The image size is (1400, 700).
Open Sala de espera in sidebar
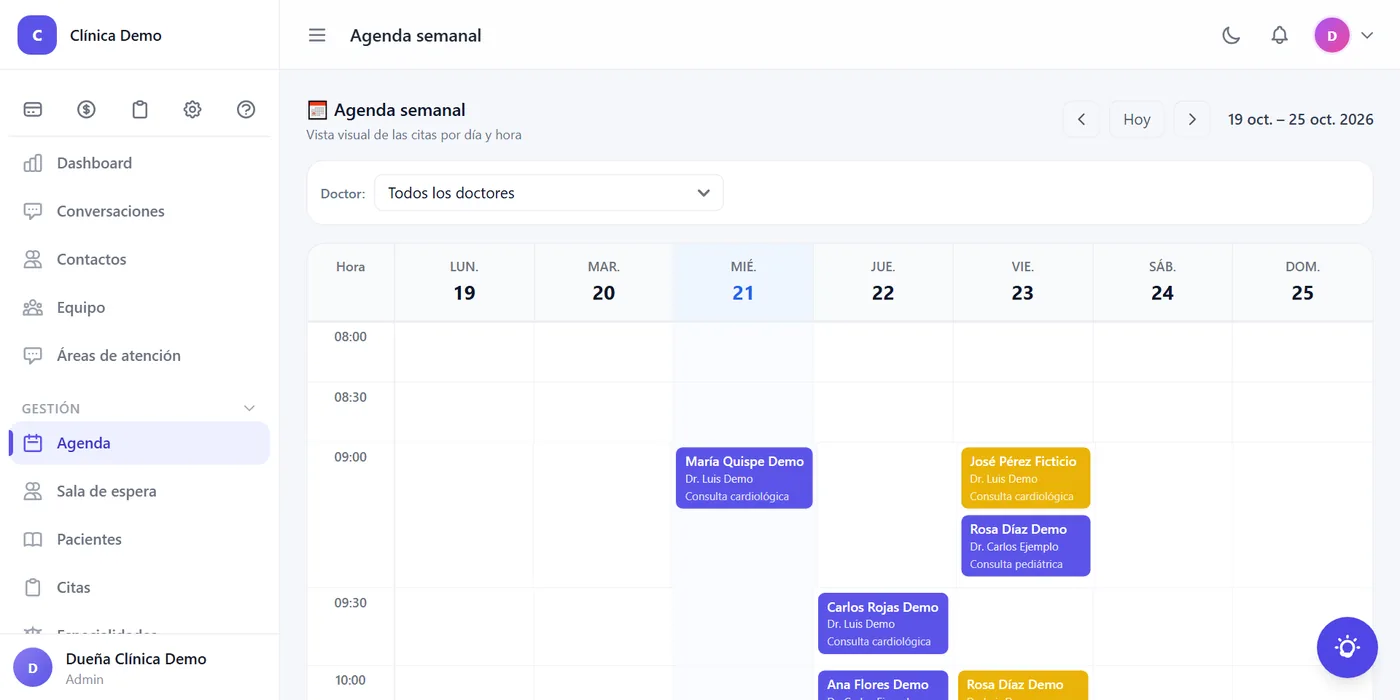[x=140, y=491]
